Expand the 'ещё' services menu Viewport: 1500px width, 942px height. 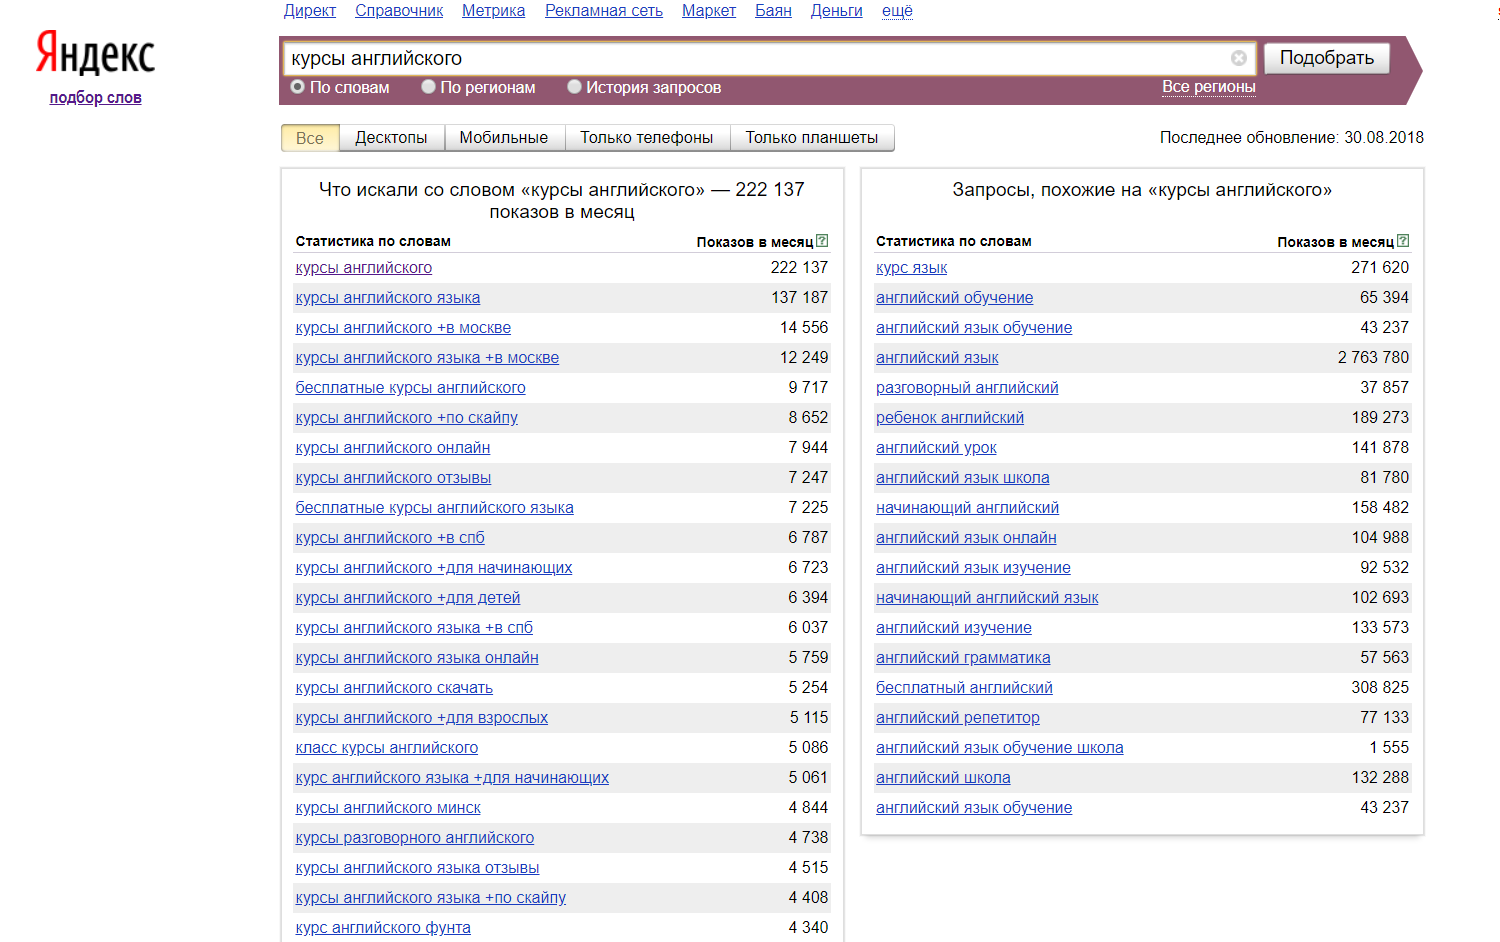(x=897, y=11)
